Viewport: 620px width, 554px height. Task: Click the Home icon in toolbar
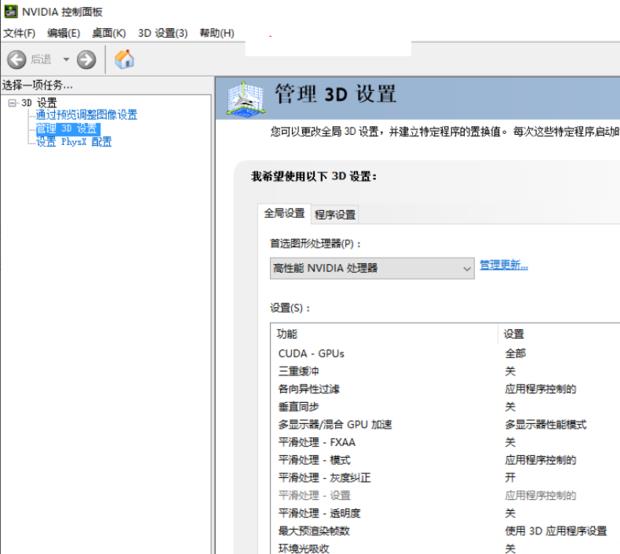coord(125,60)
